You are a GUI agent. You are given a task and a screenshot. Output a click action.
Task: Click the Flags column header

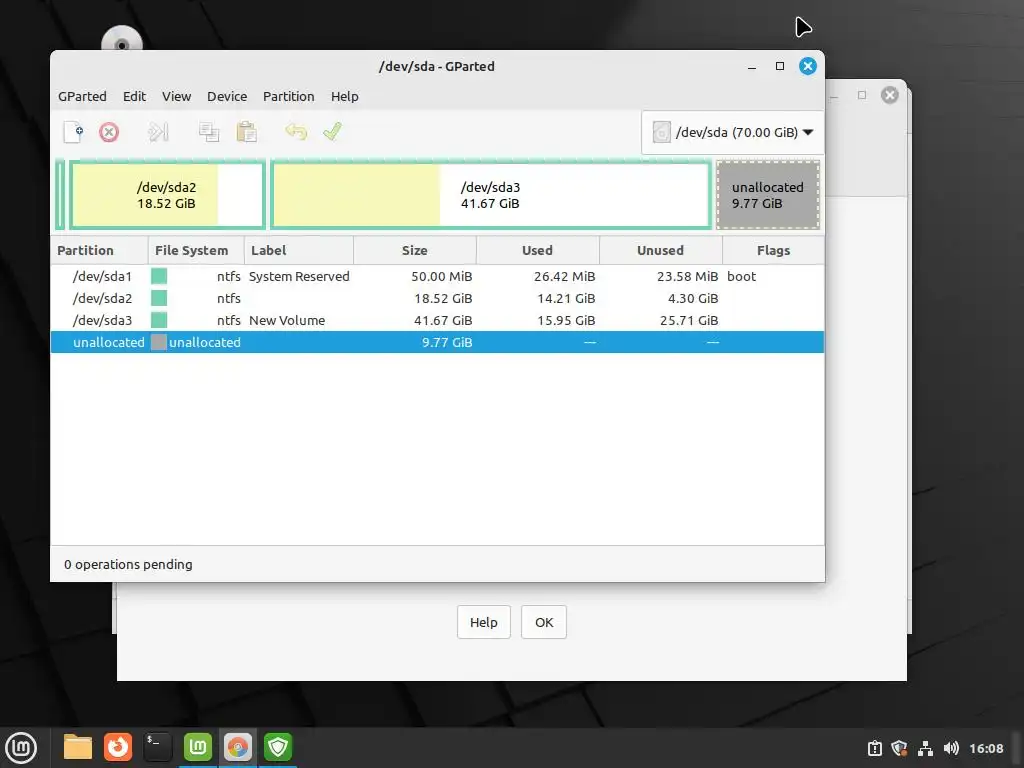(774, 251)
